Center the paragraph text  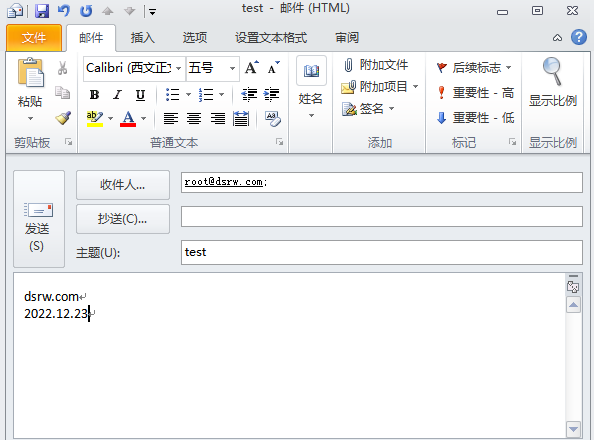[x=194, y=119]
